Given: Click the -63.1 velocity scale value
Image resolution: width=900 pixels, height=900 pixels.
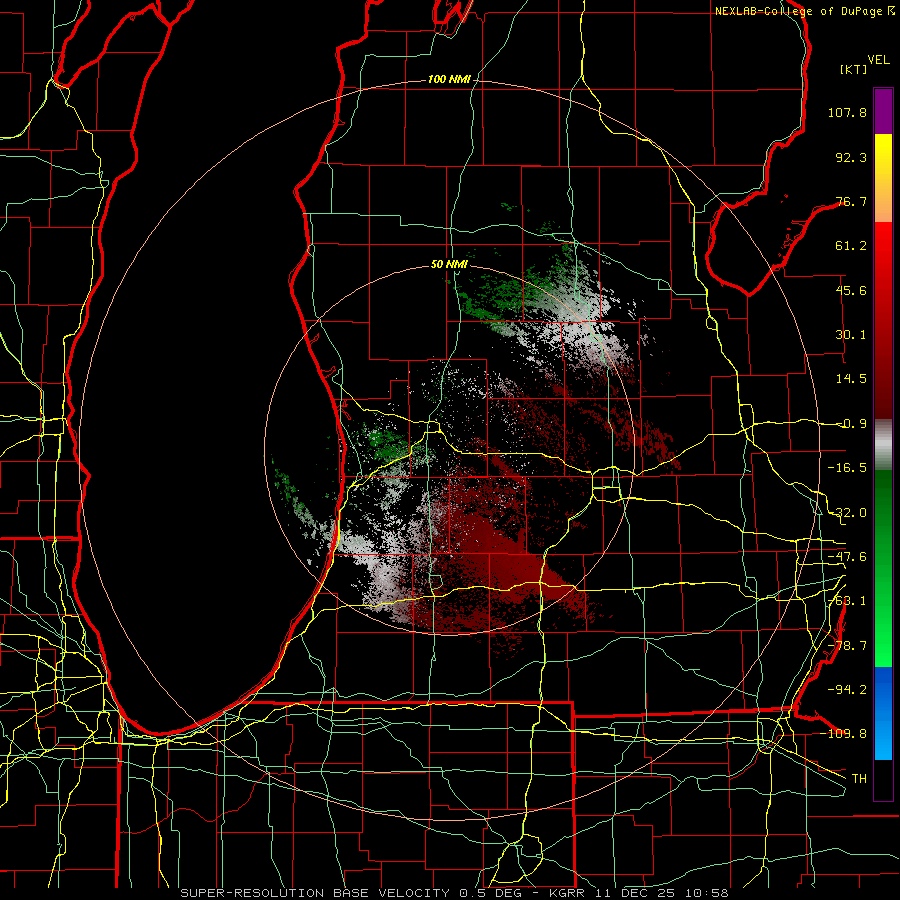Looking at the screenshot, I should pos(847,601).
